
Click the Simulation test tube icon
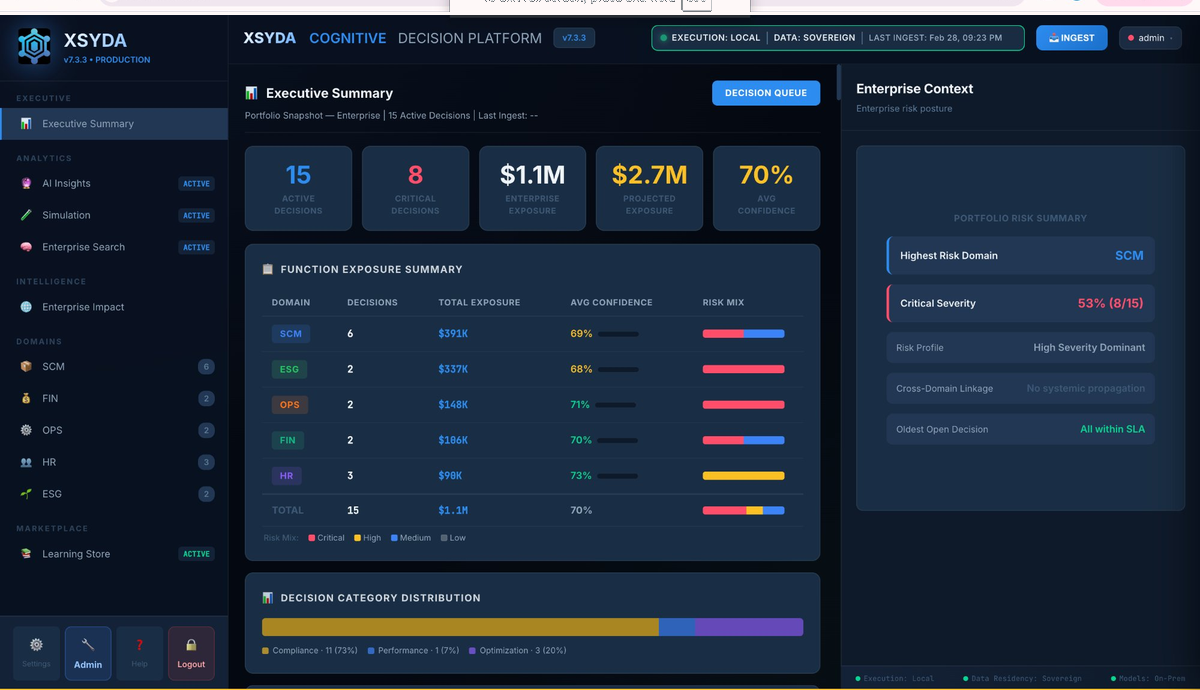point(27,216)
